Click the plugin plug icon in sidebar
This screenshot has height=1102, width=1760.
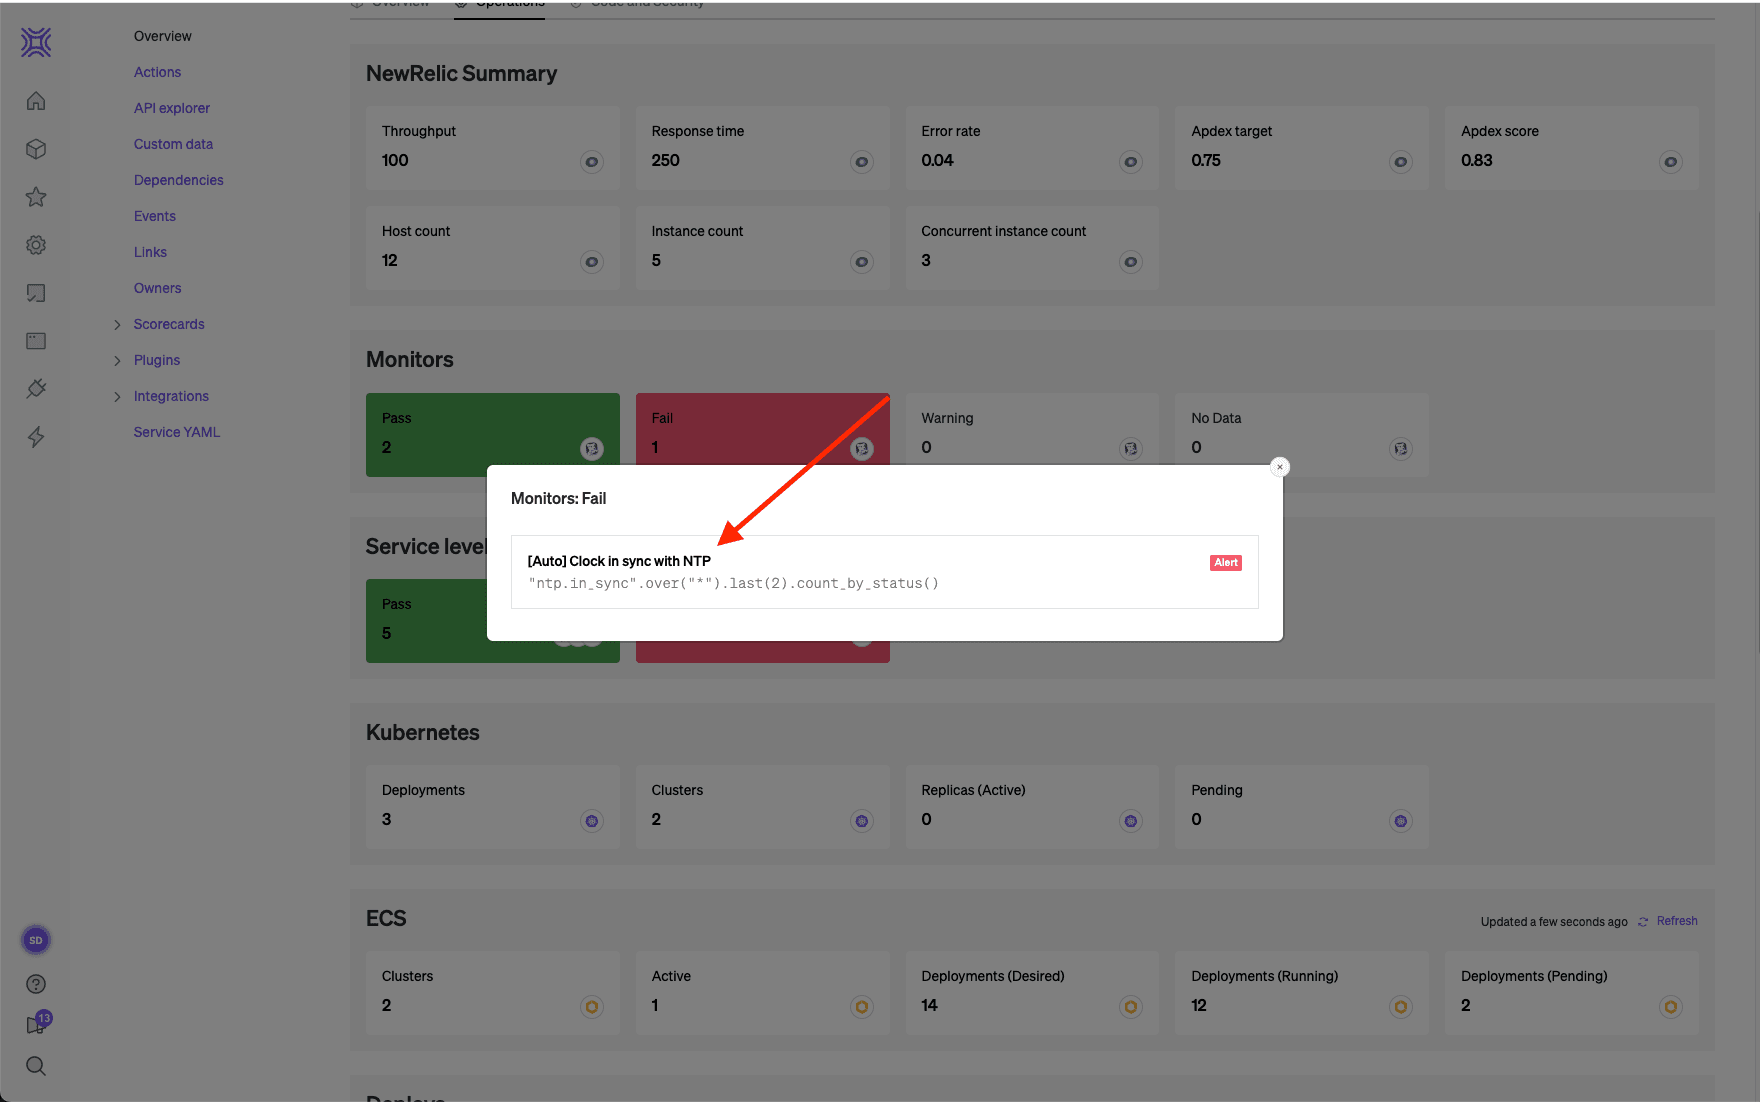pos(36,389)
